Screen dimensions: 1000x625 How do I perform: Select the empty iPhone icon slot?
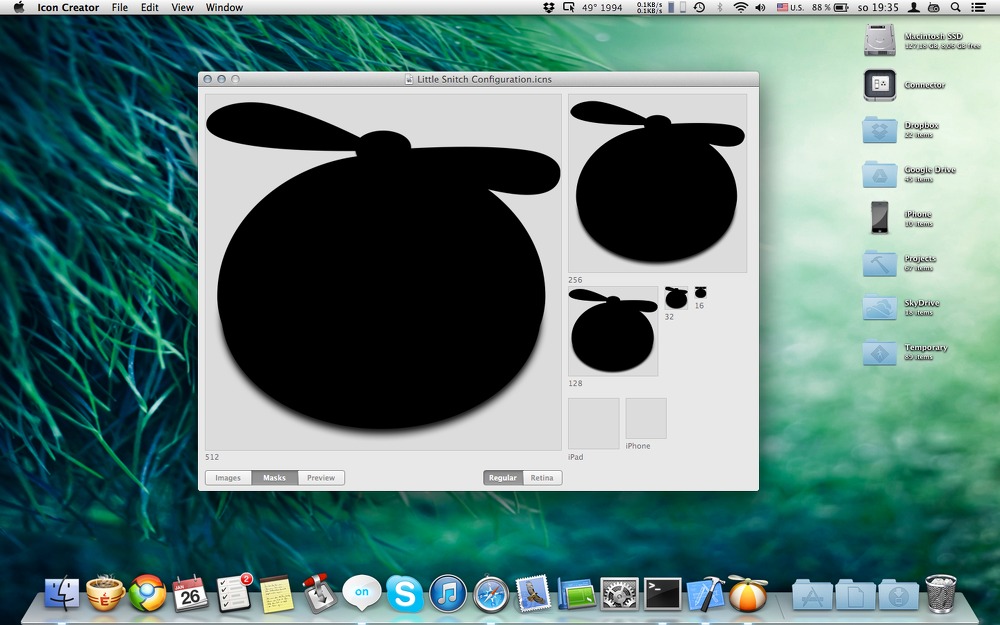(646, 418)
